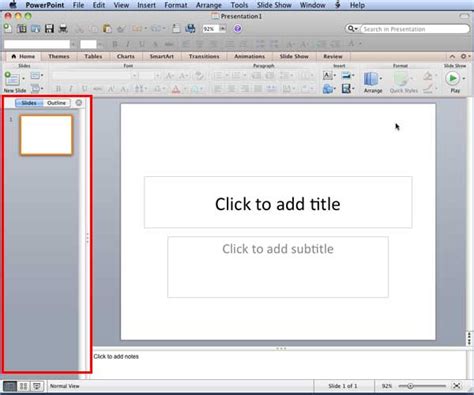The width and height of the screenshot is (474, 395).
Task: Click New Presentation icon in standard toolbar
Action: pyautogui.click(x=8, y=29)
